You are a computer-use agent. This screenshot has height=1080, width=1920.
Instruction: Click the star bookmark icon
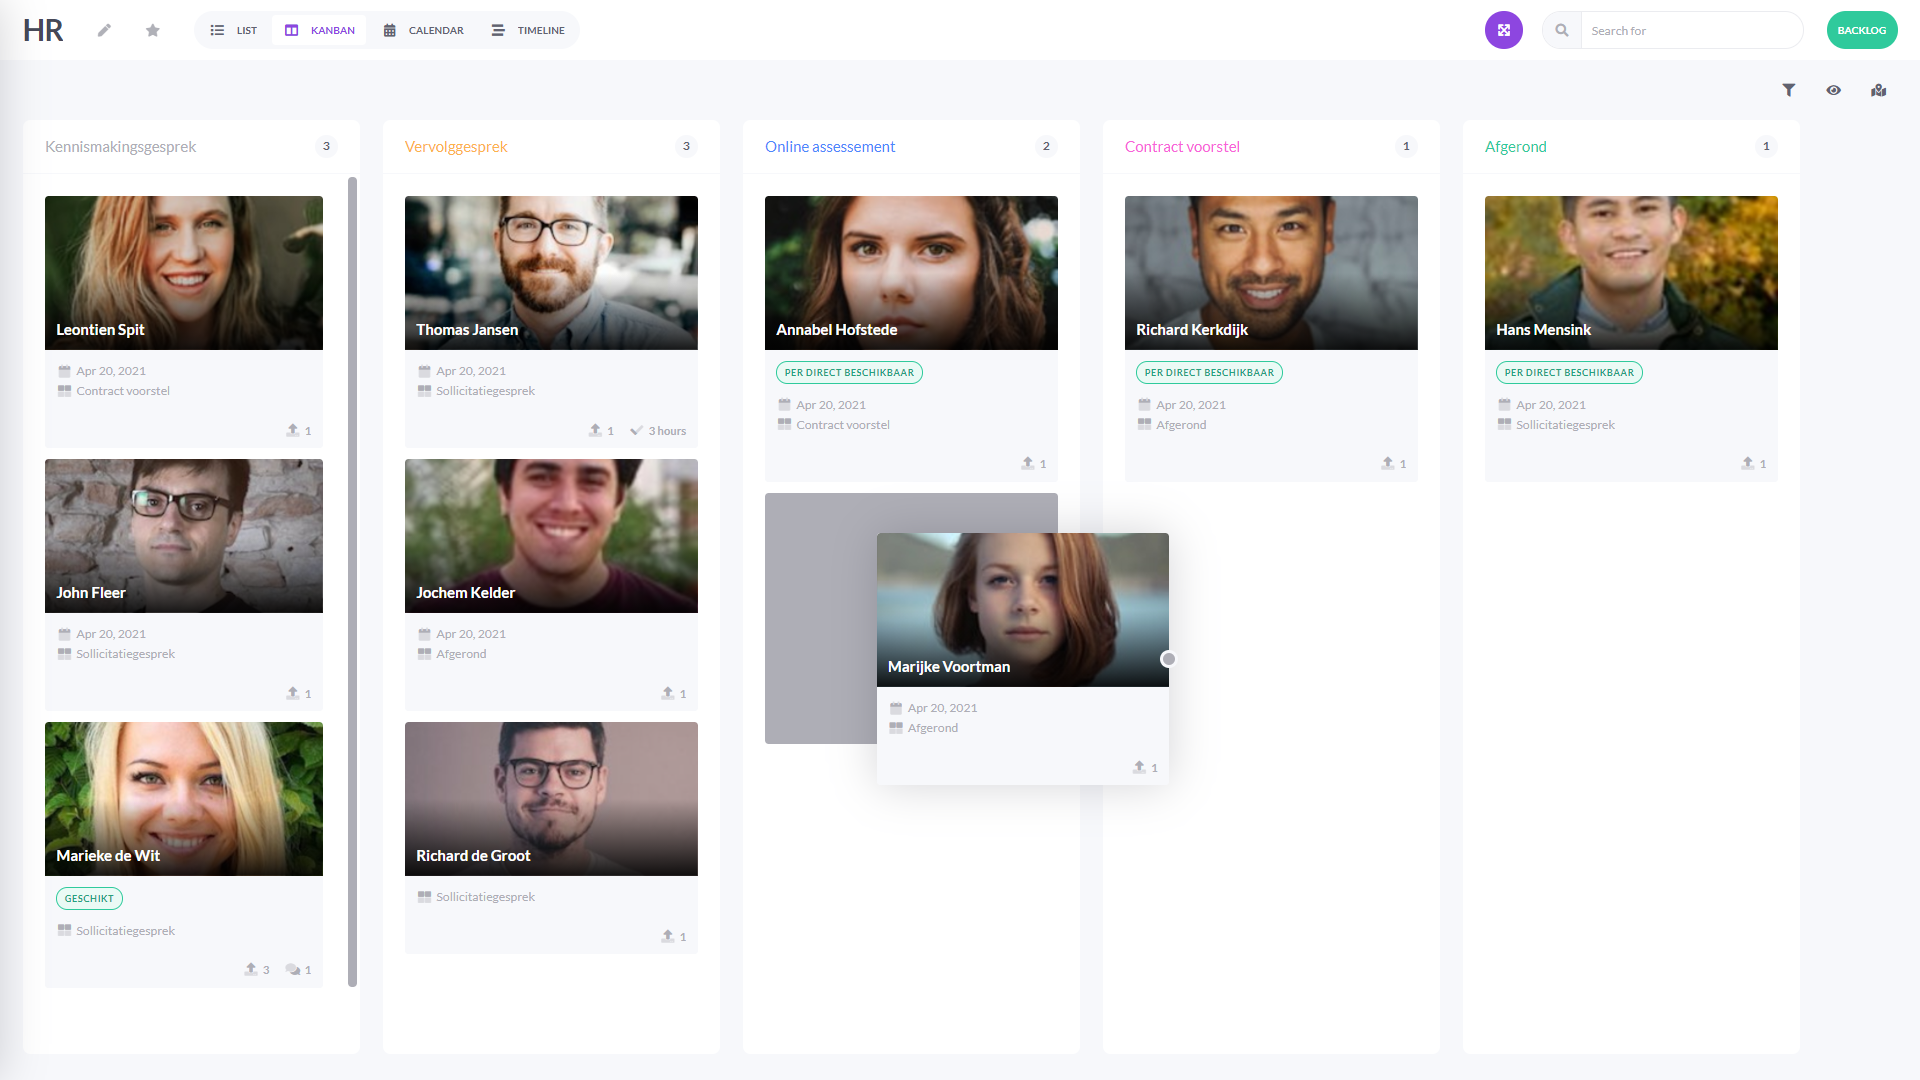(x=153, y=30)
